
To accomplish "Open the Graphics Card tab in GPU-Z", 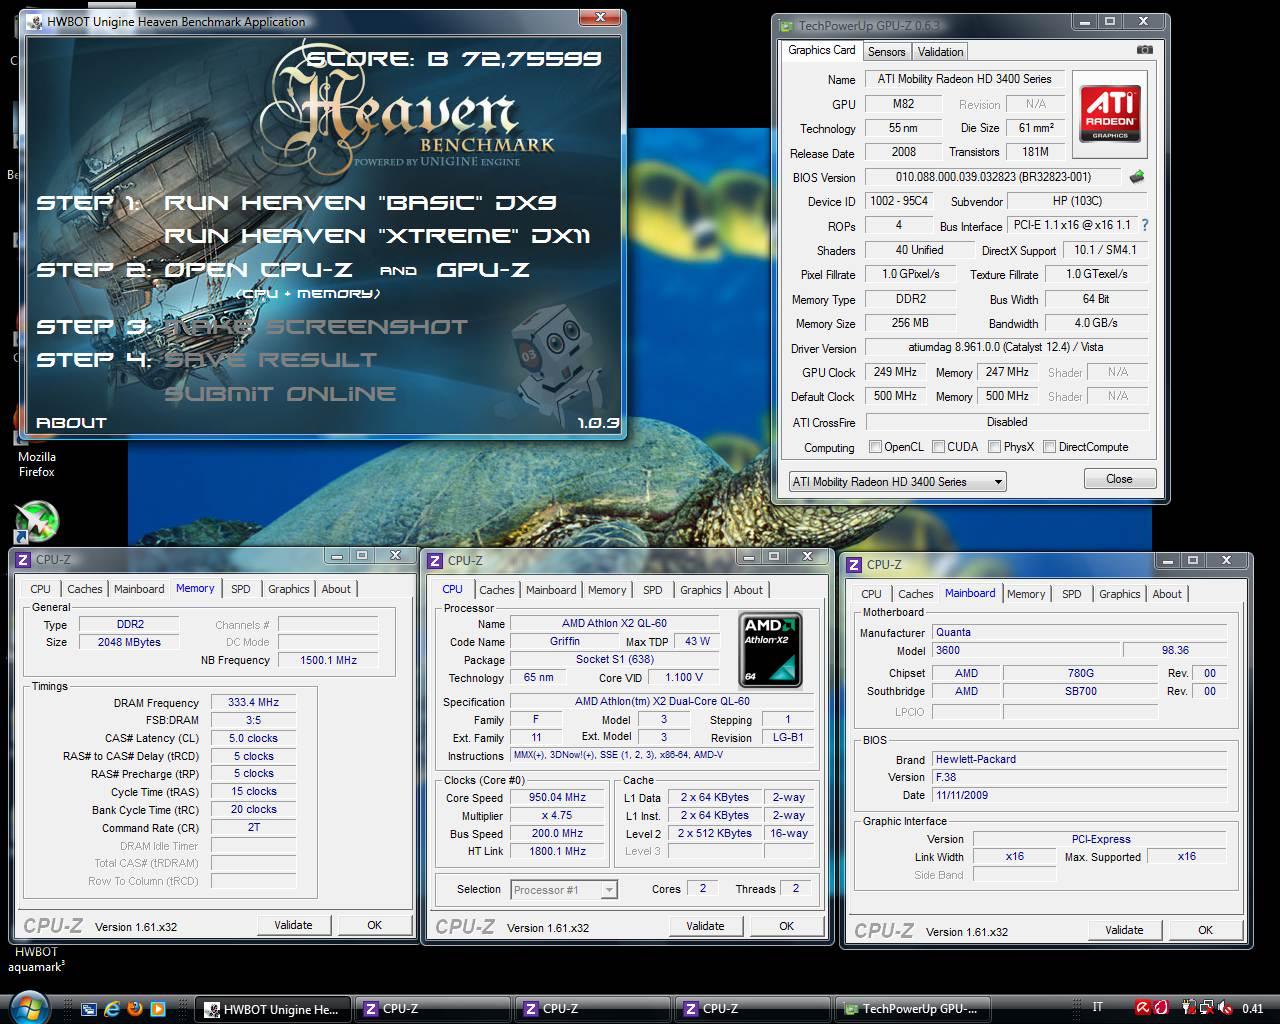I will click(821, 50).
